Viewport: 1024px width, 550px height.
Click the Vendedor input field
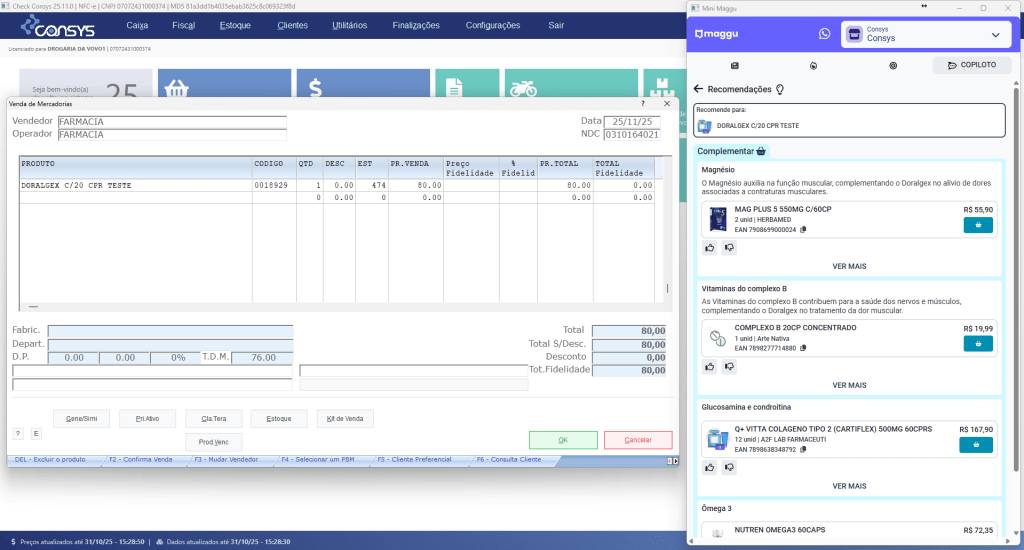(x=172, y=122)
